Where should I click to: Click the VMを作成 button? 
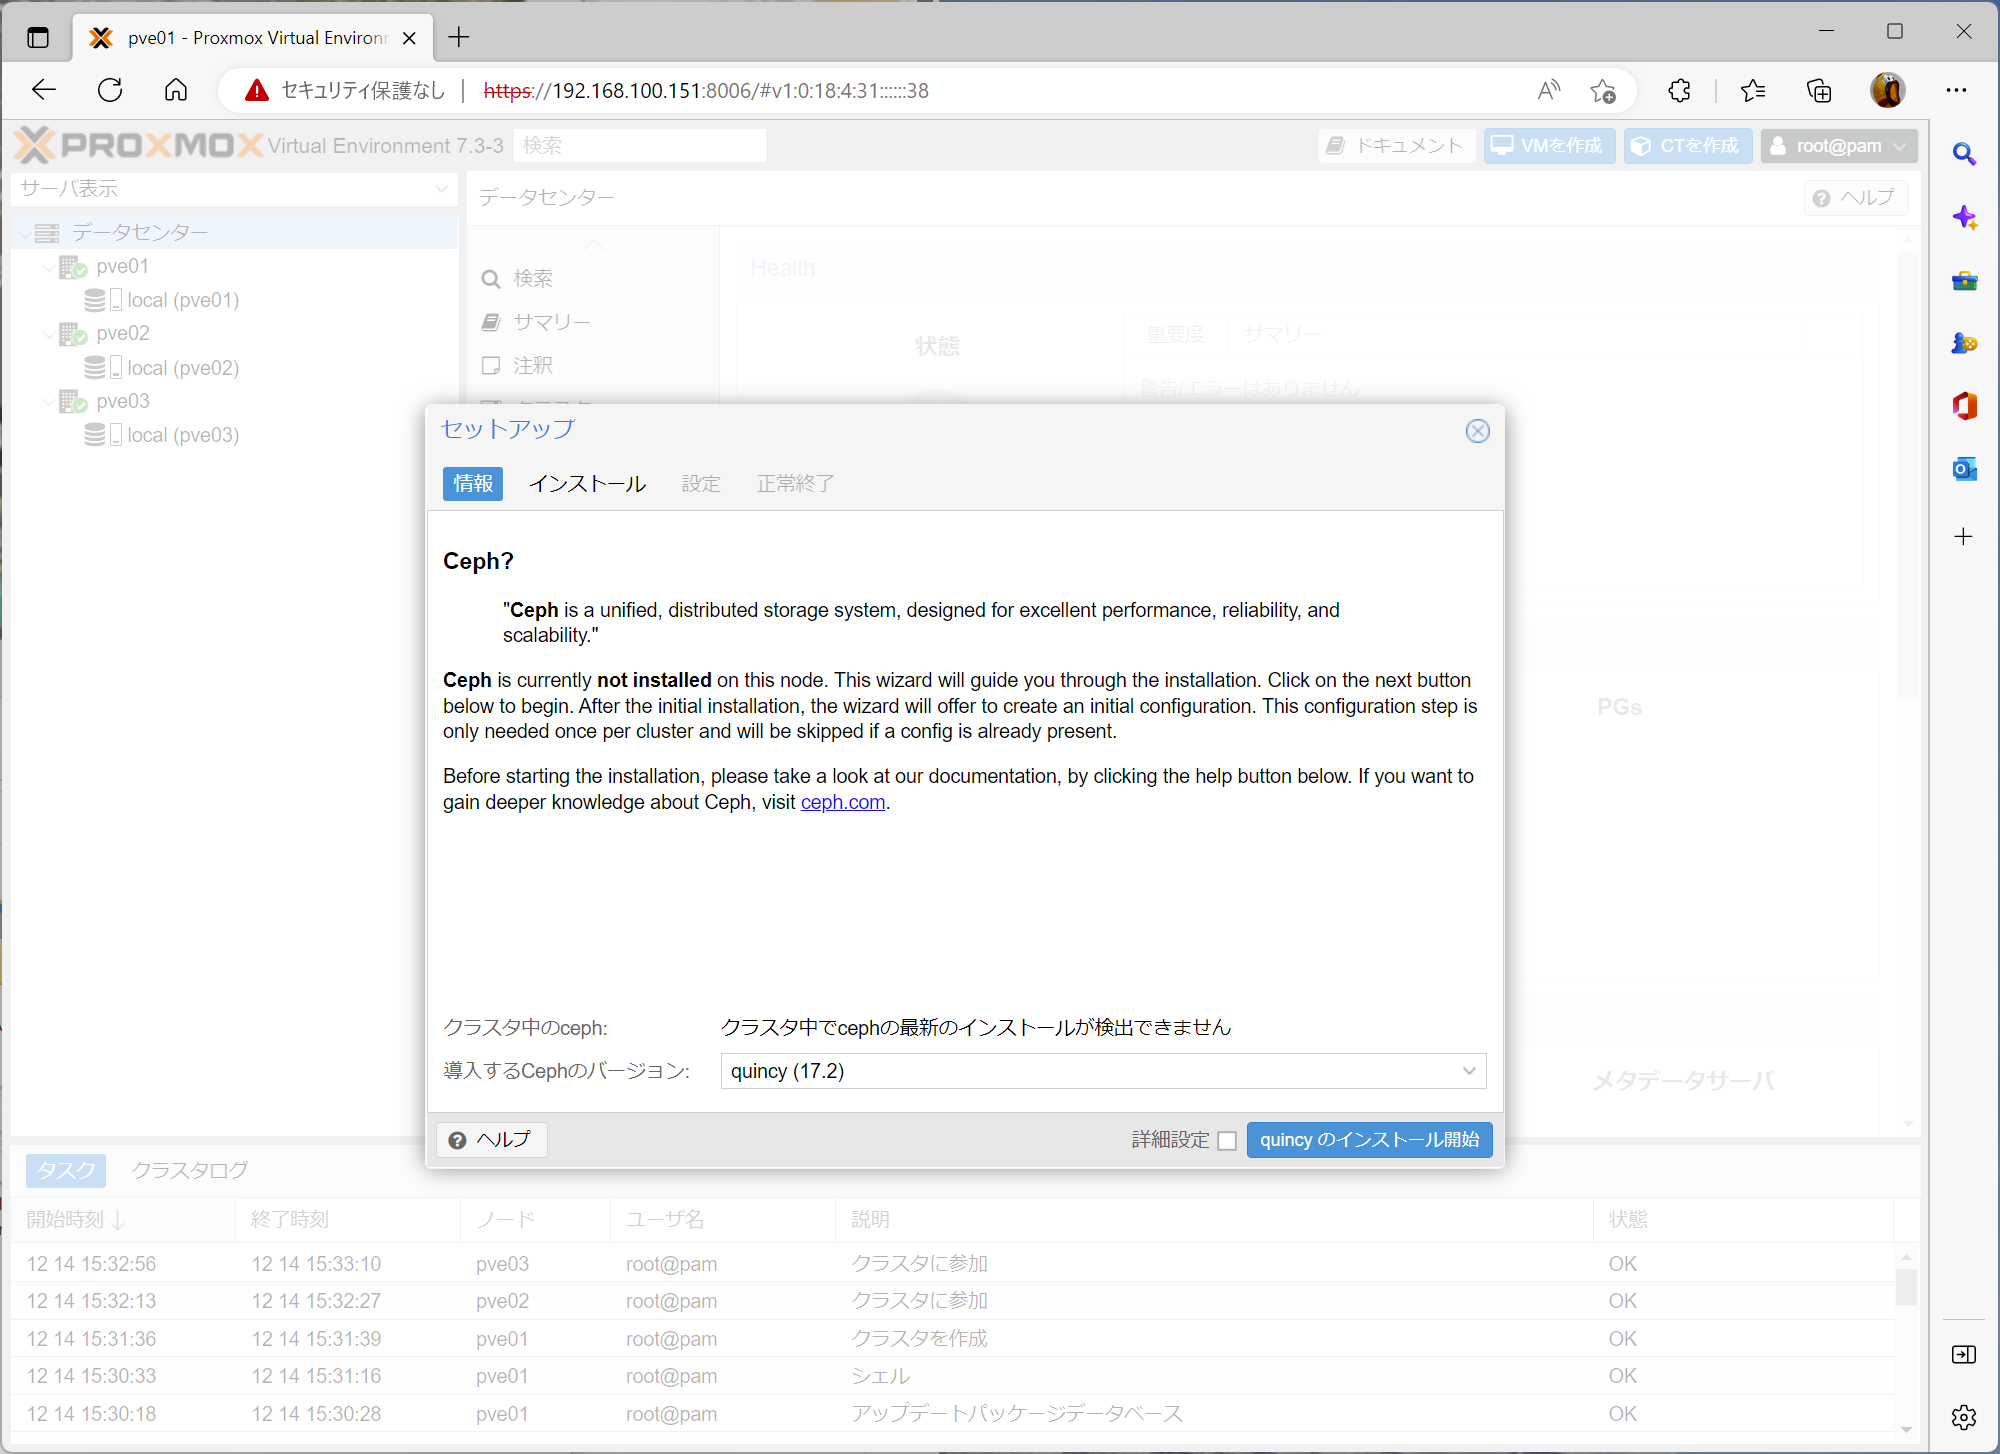(x=1549, y=146)
